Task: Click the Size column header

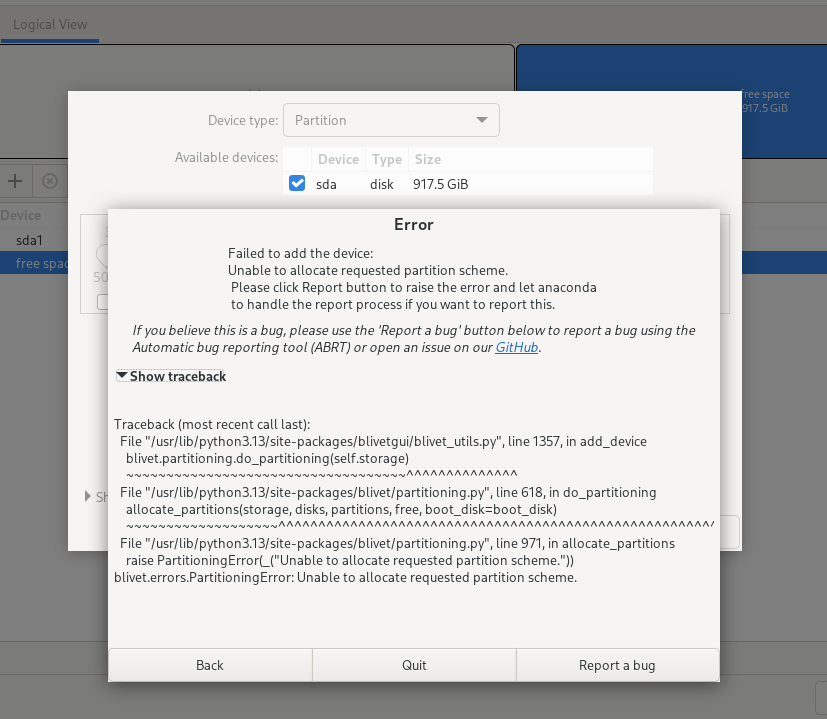Action: (x=427, y=158)
